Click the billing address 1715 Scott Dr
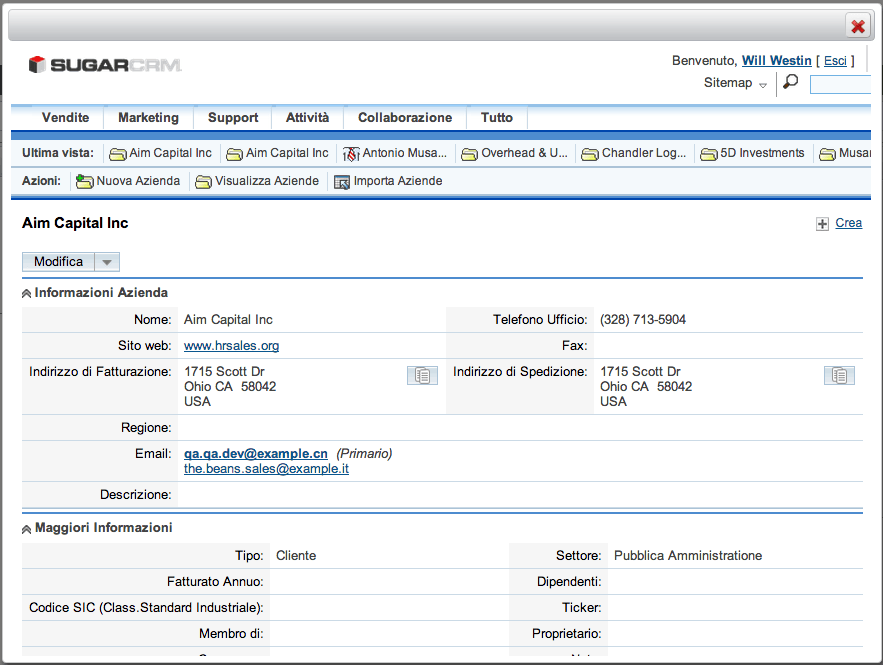883x665 pixels. tap(224, 372)
